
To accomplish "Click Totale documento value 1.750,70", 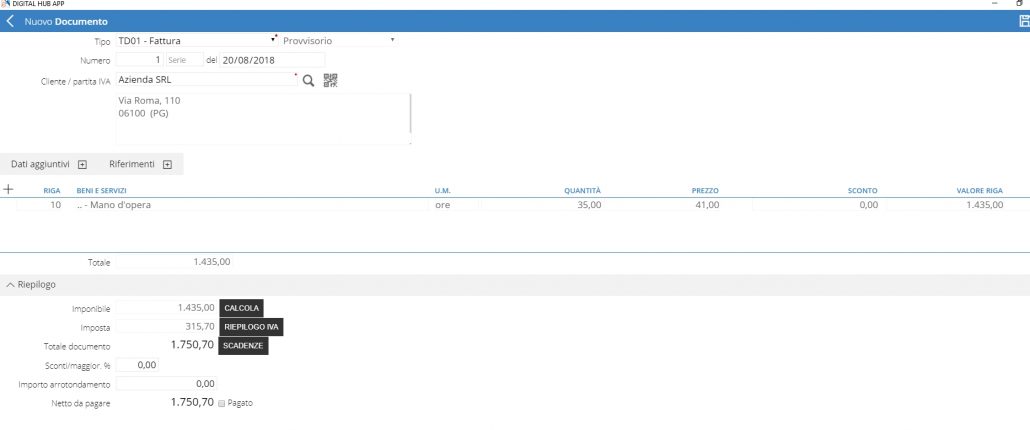I will click(192, 345).
